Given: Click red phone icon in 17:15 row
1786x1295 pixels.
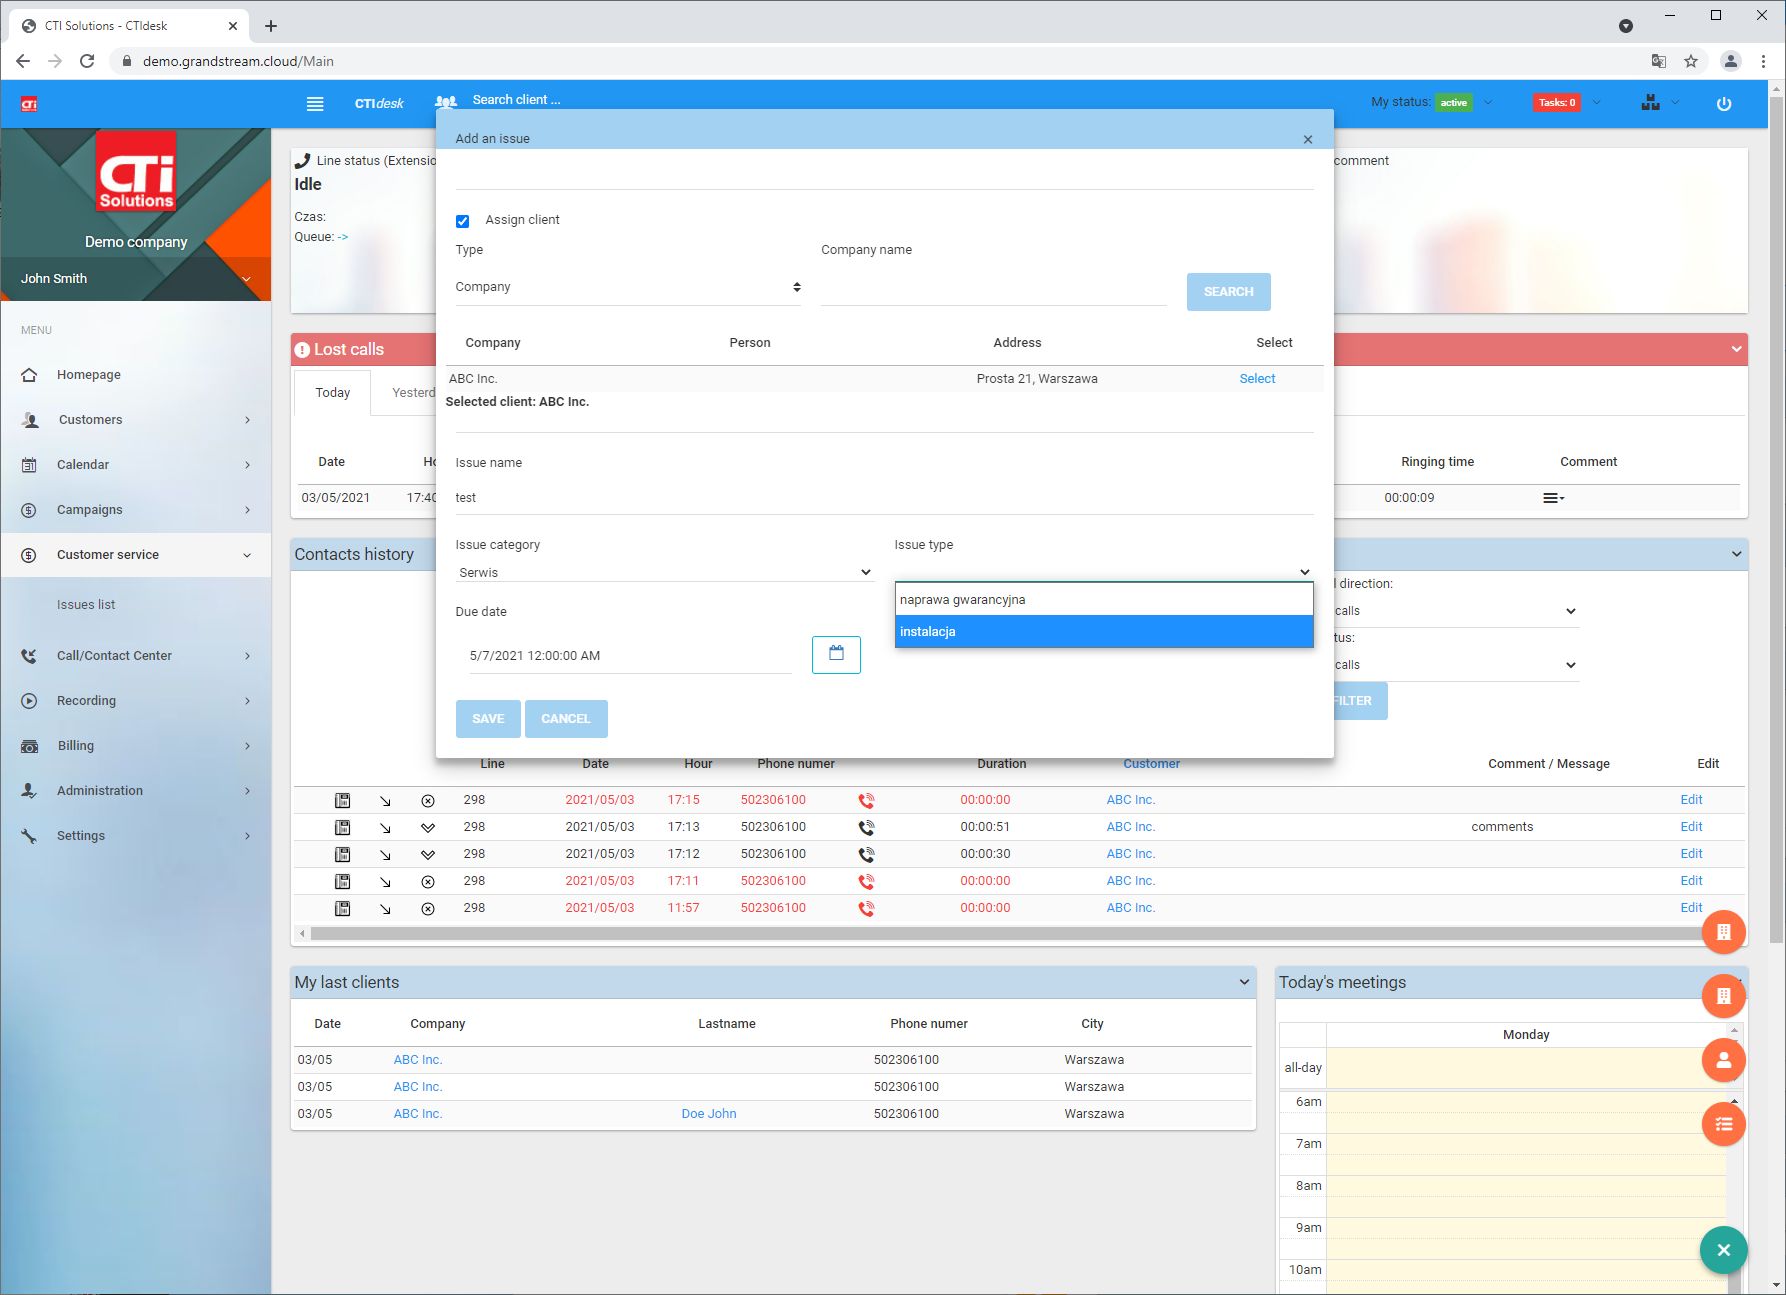Looking at the screenshot, I should click(x=866, y=800).
